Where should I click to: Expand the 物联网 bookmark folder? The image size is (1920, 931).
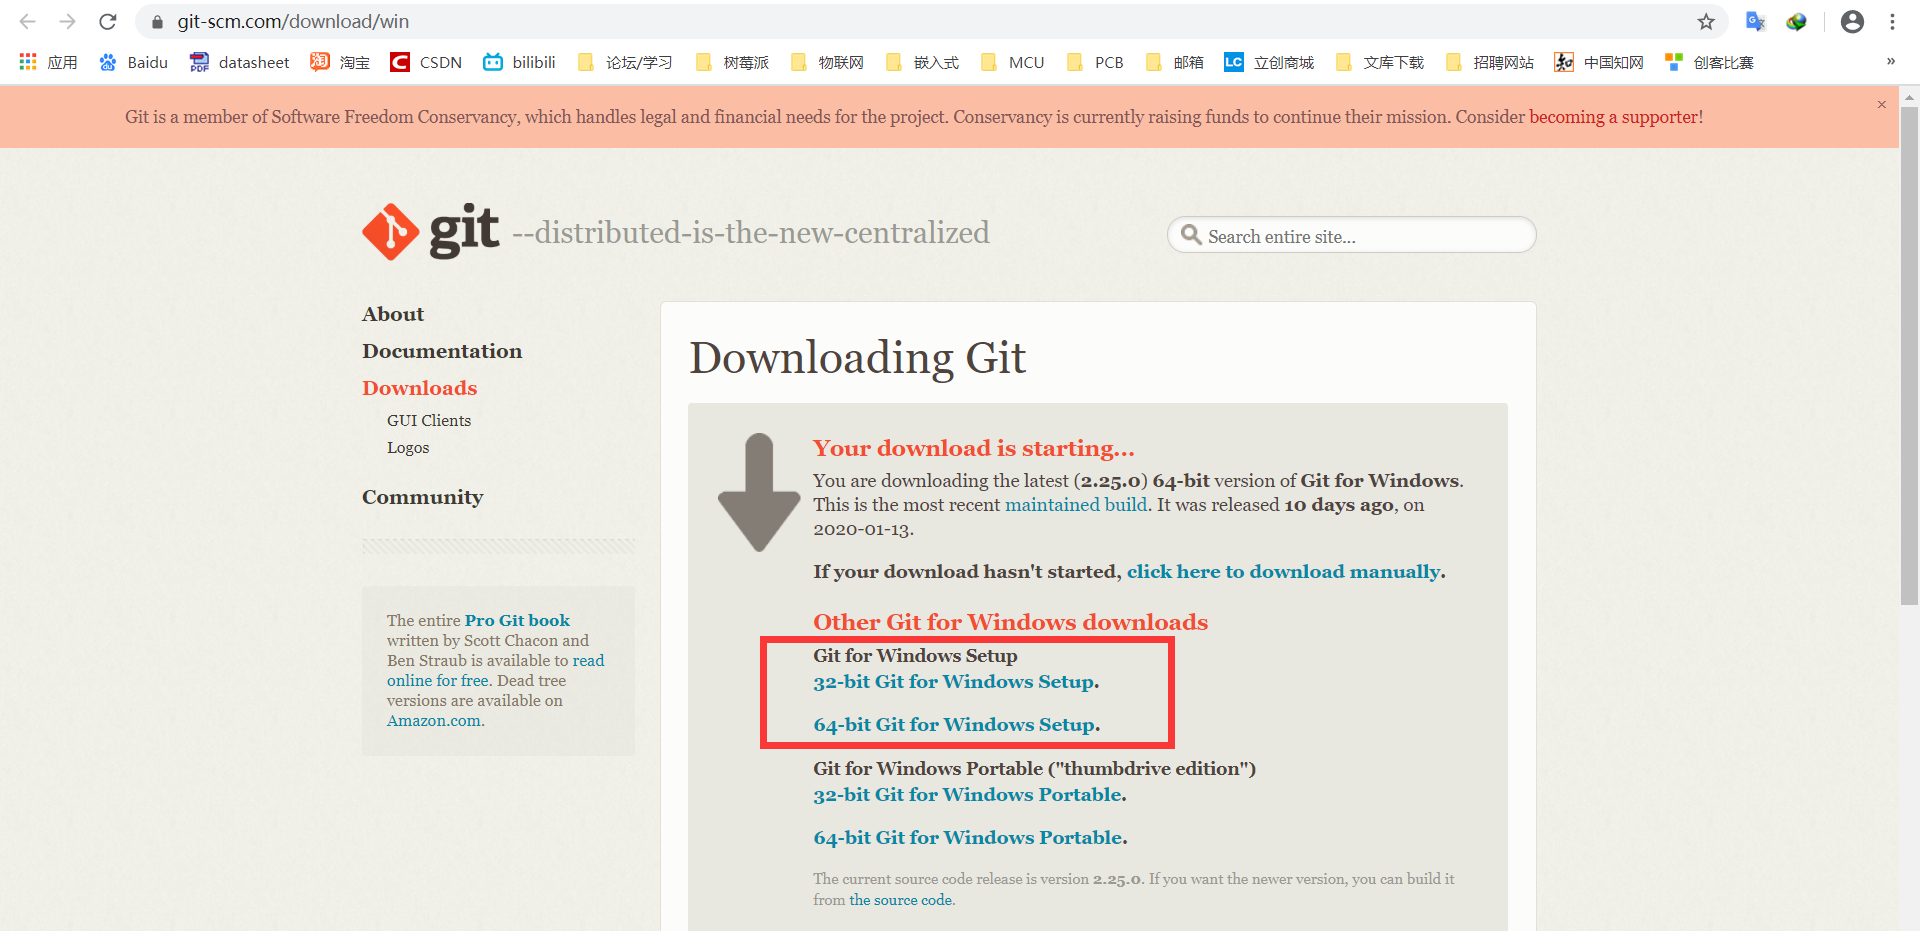point(827,62)
